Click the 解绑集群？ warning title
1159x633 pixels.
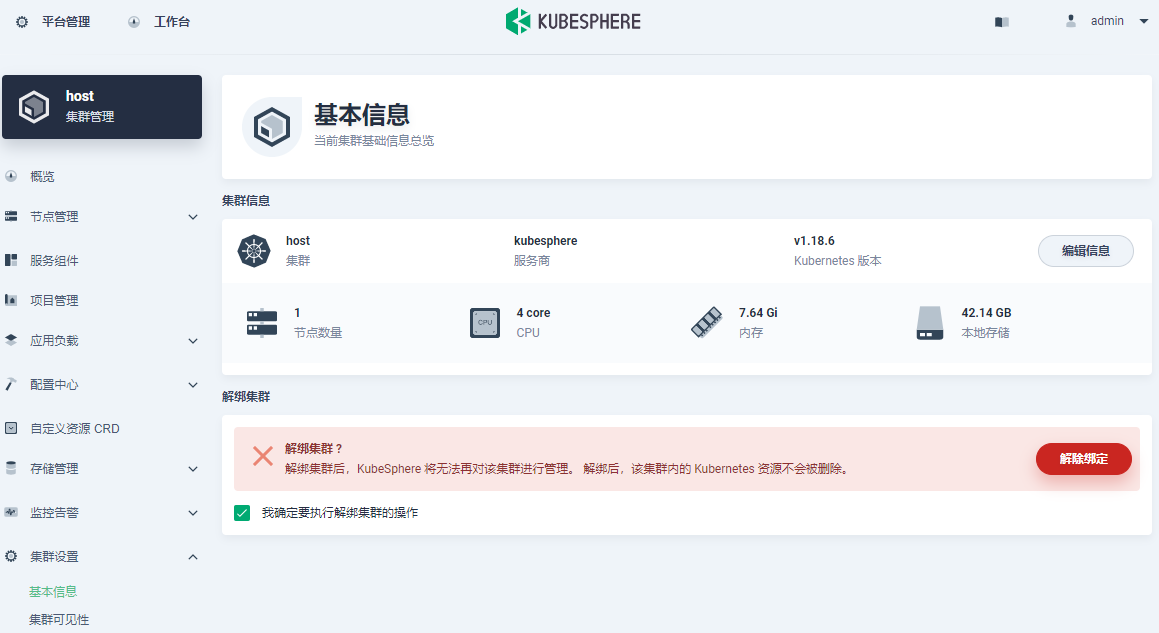coord(314,448)
